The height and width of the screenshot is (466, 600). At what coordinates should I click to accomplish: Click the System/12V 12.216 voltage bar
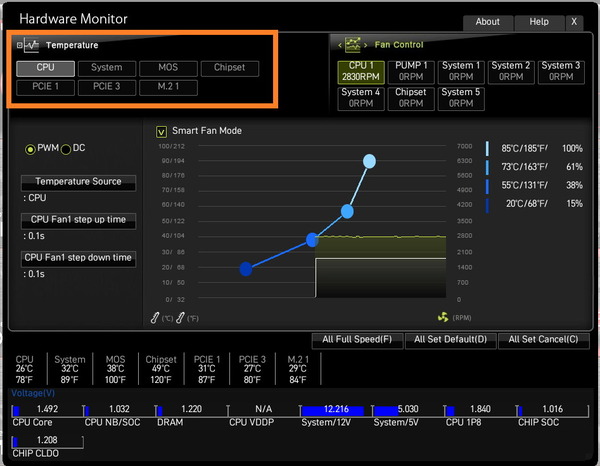point(336,411)
